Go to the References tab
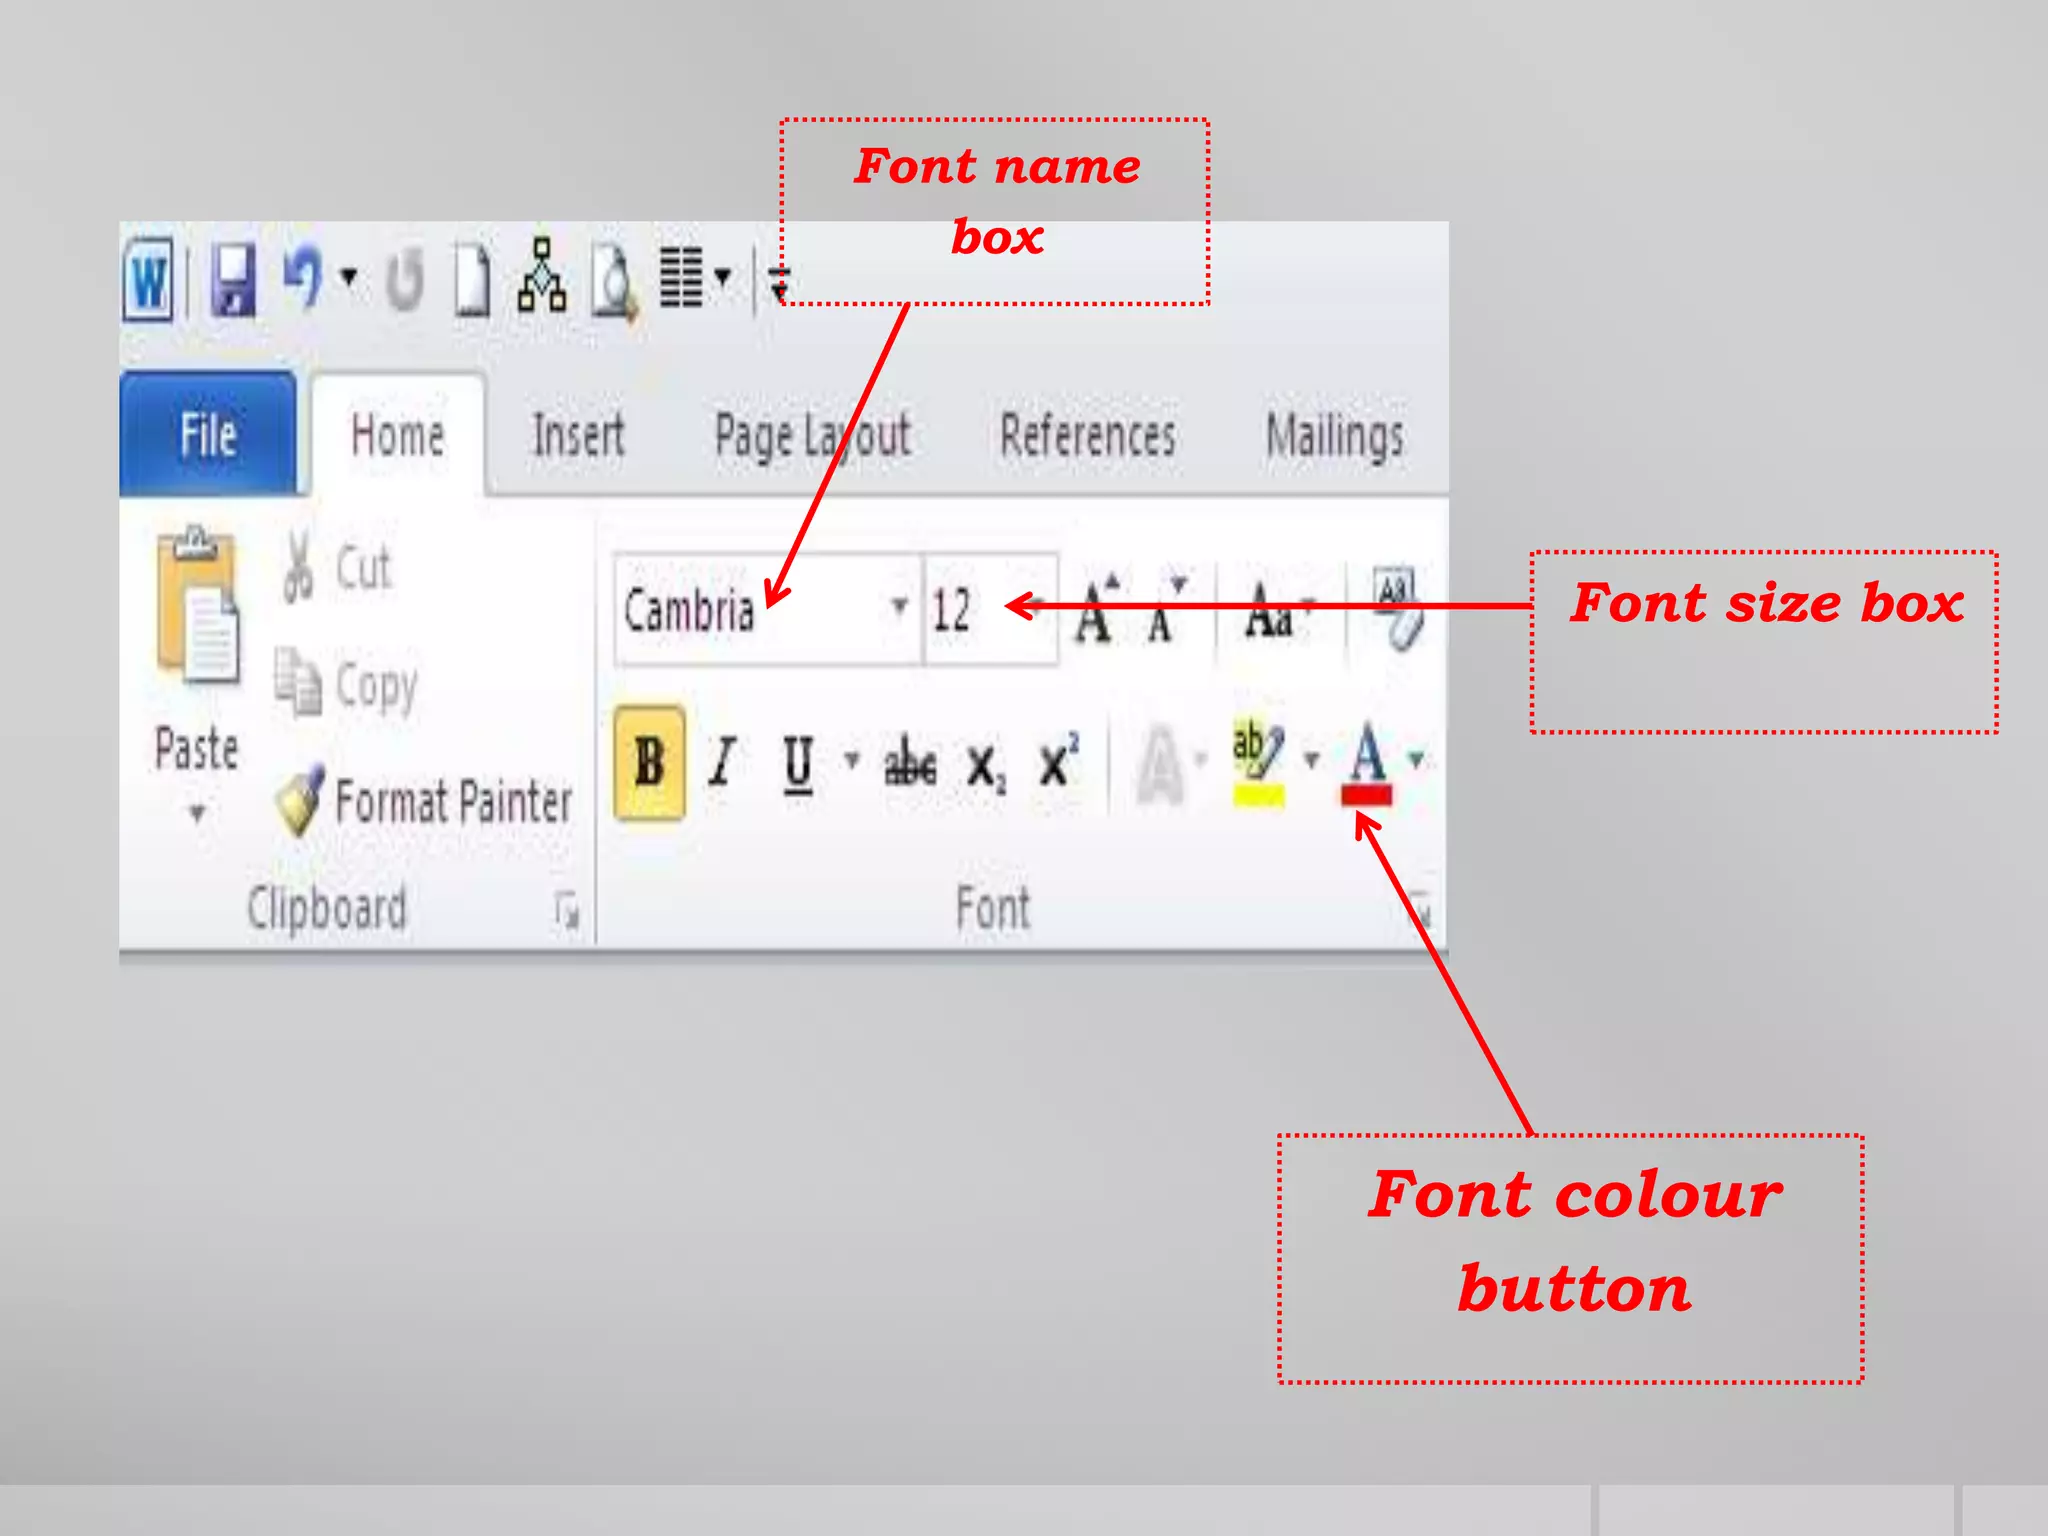 tap(1088, 436)
